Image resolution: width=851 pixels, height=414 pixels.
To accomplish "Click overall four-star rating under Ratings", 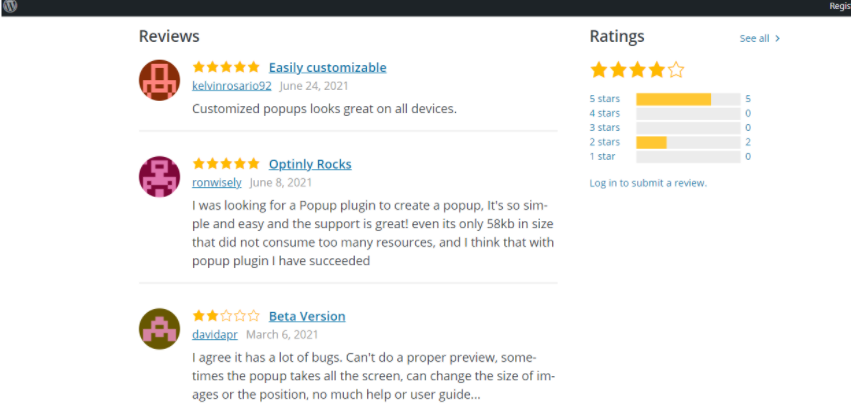I will coord(637,70).
